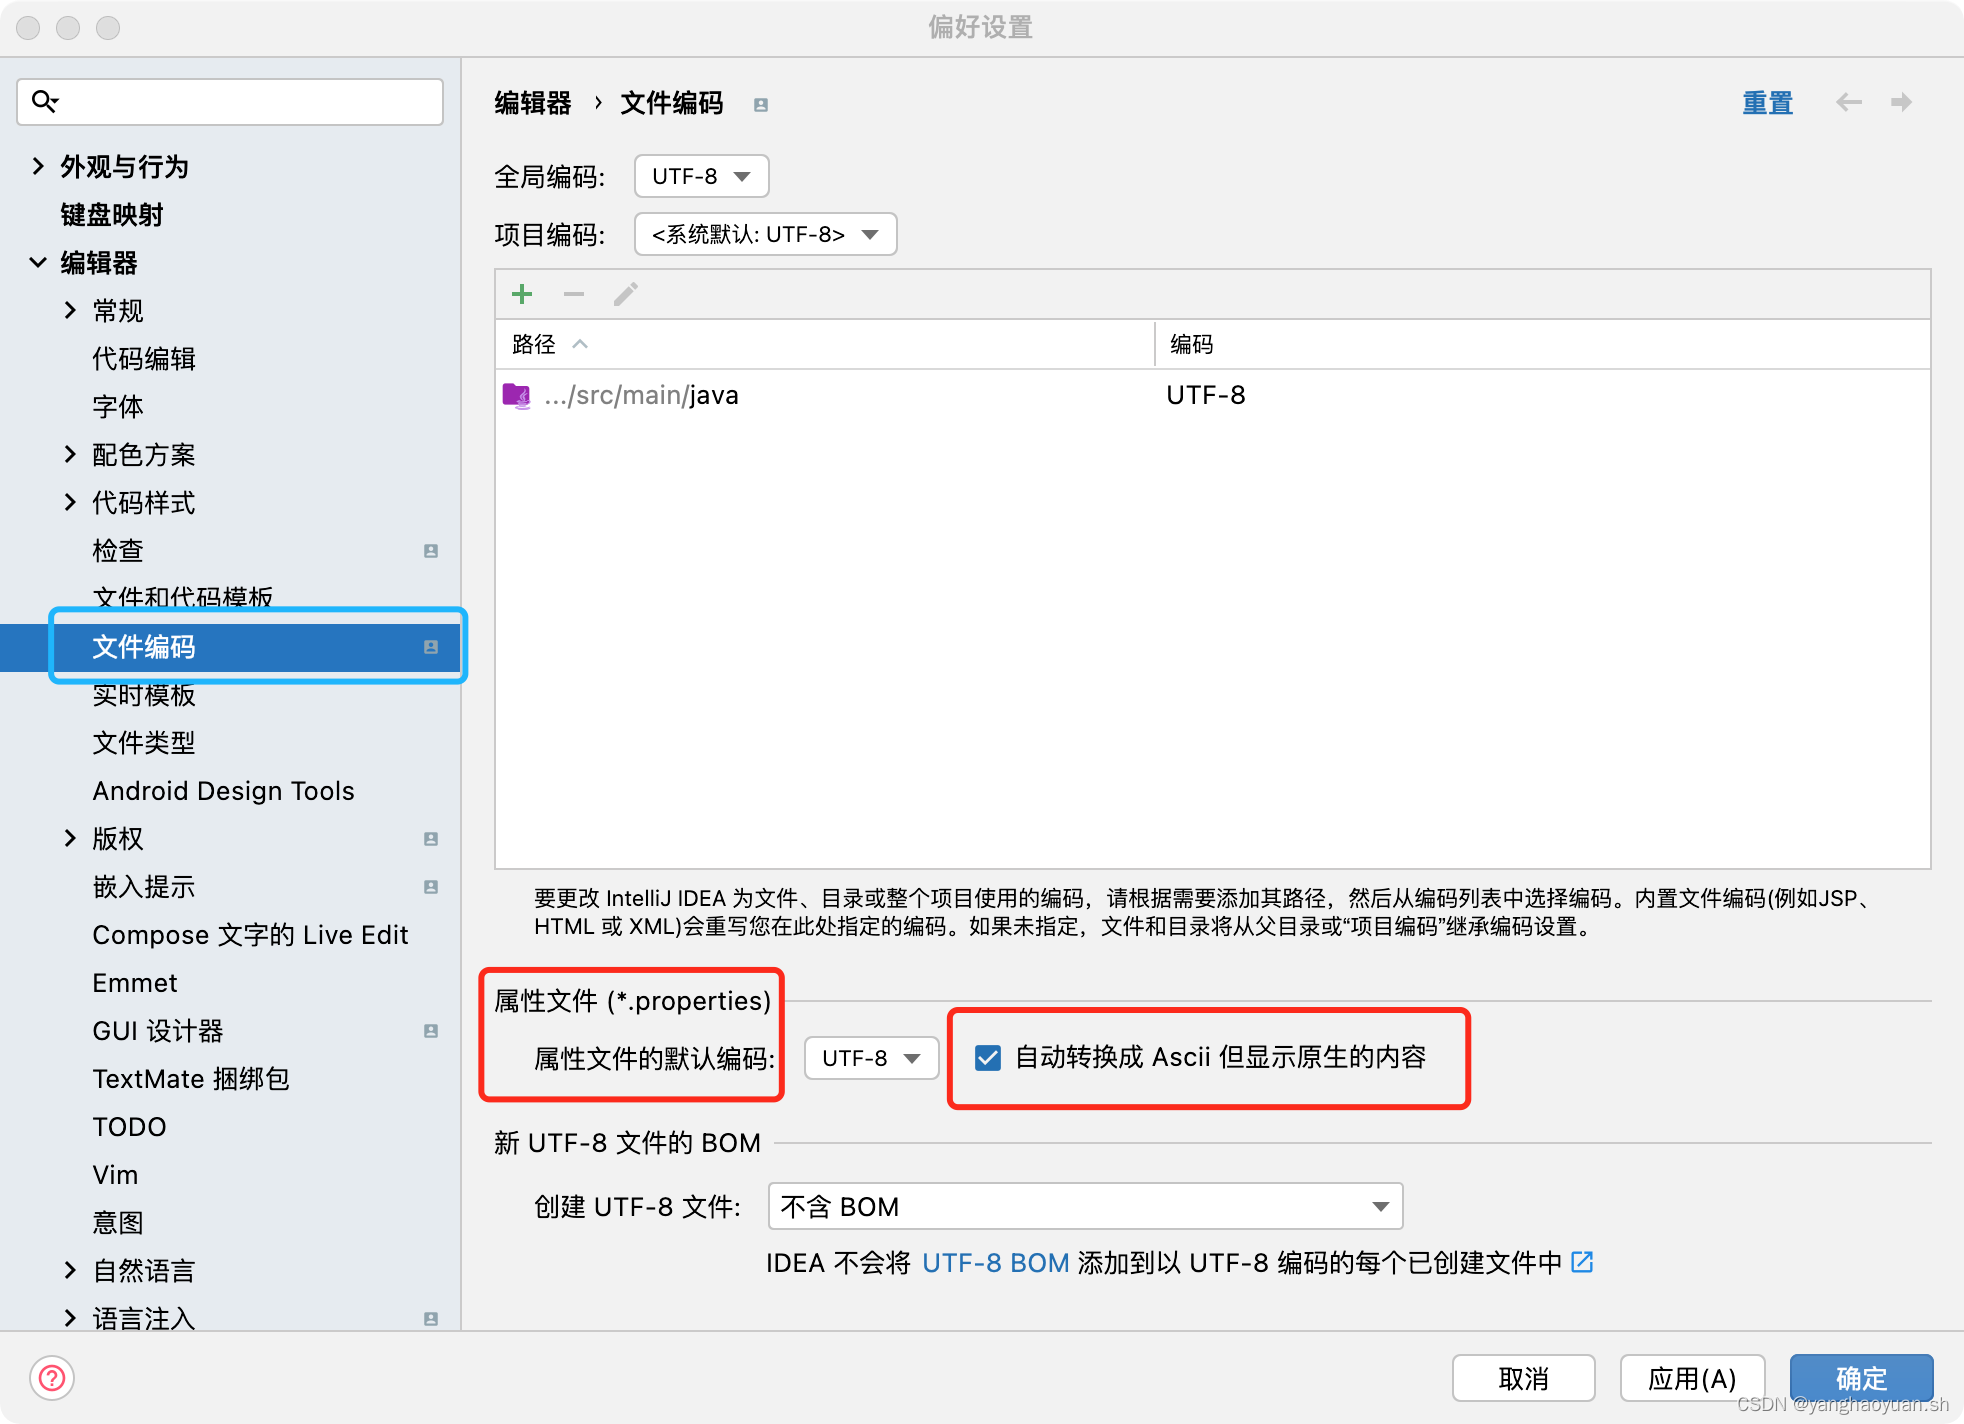
Task: Click the UTF-8 BOM hyperlink
Action: (995, 1263)
